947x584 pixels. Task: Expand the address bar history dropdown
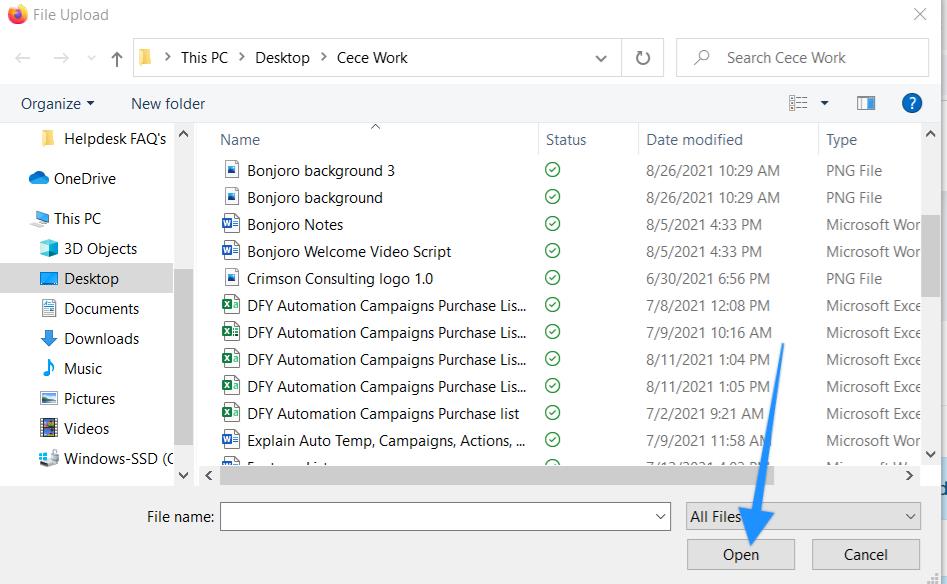pos(600,58)
